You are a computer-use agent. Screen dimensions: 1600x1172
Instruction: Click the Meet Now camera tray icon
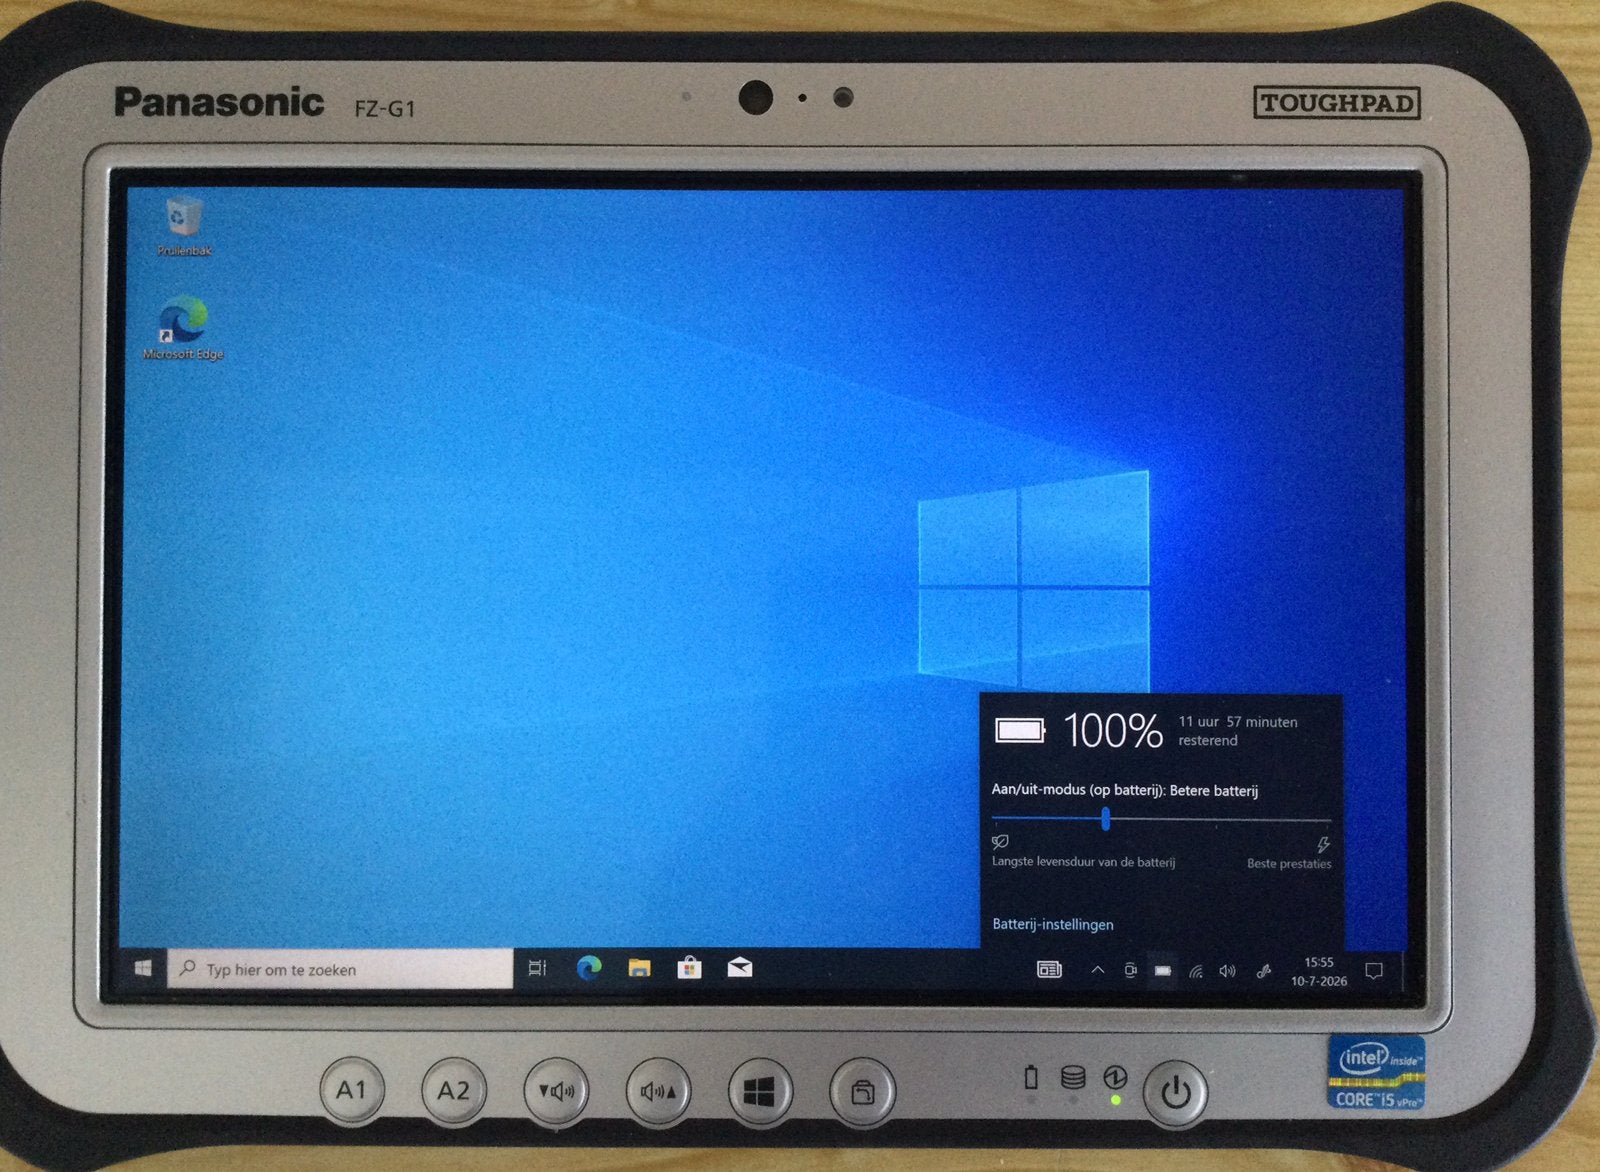point(1130,970)
